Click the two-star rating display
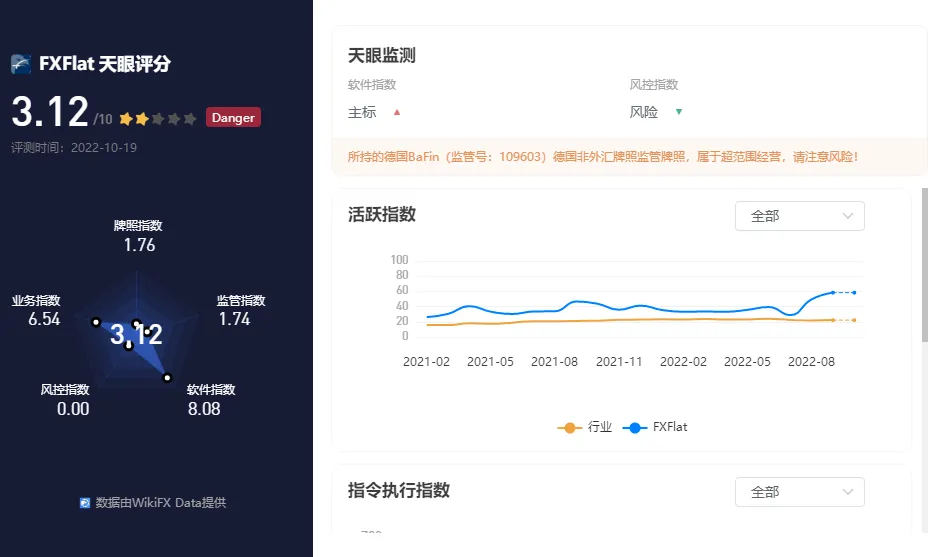This screenshot has height=557, width=928. (x=157, y=119)
